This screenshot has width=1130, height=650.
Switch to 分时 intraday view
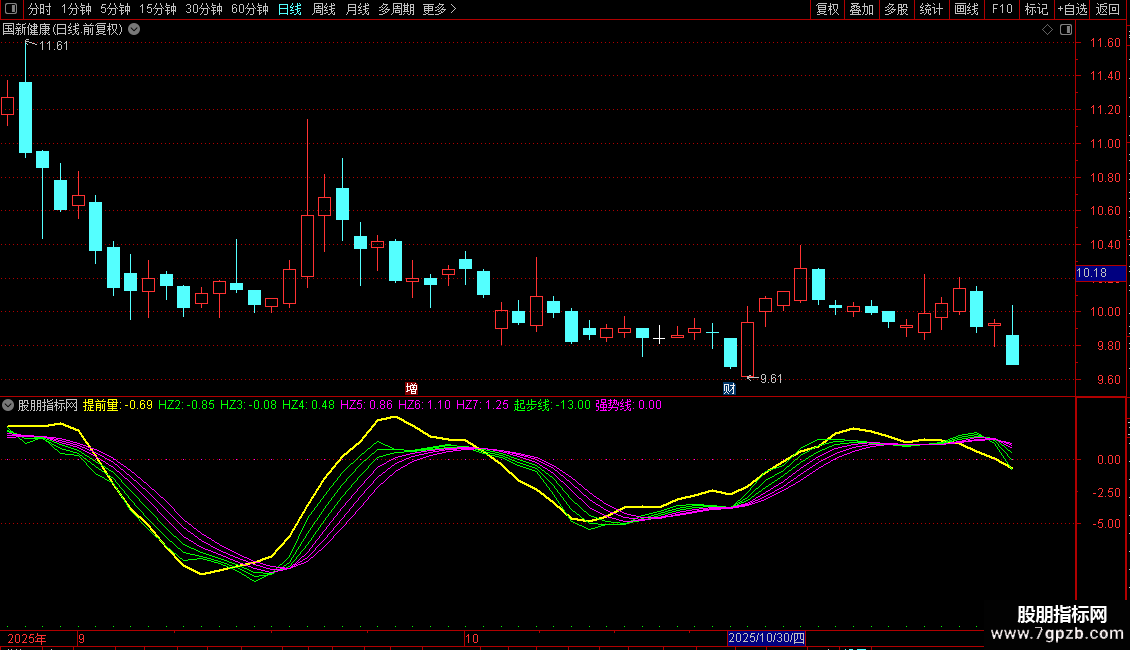pos(40,9)
